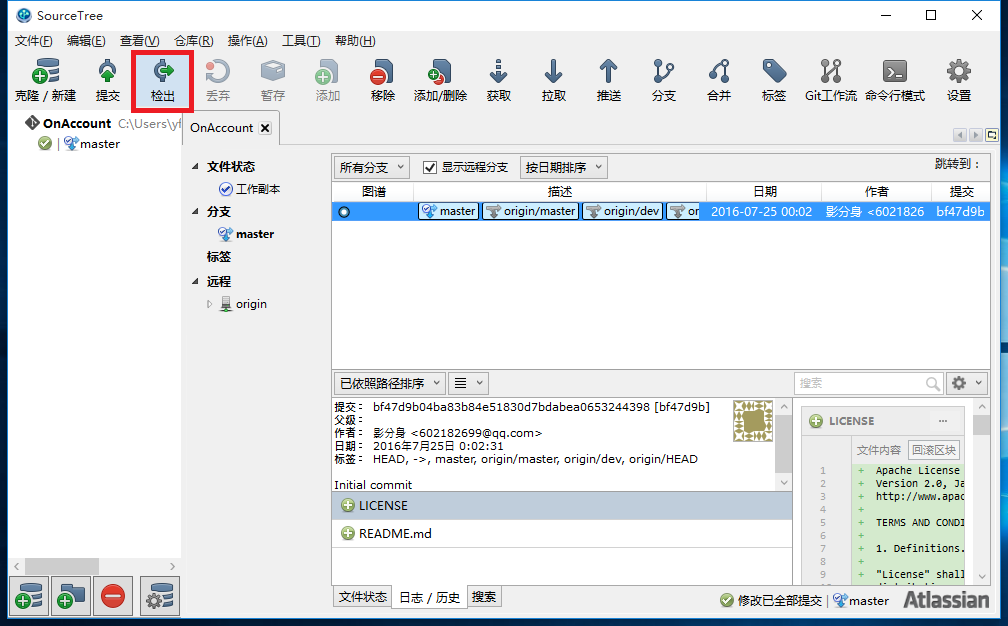Viewport: 1008px width, 626px height.
Task: Open the 帮助(H) menu
Action: [355, 40]
